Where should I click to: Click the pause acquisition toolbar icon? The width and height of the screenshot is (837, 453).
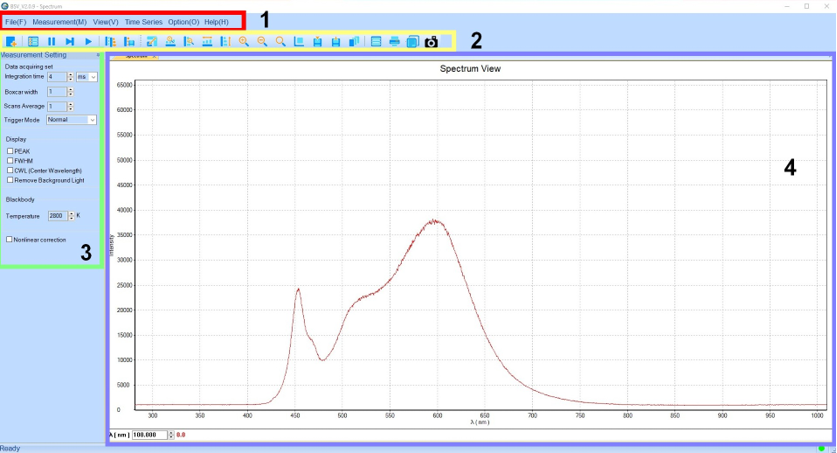pos(51,42)
